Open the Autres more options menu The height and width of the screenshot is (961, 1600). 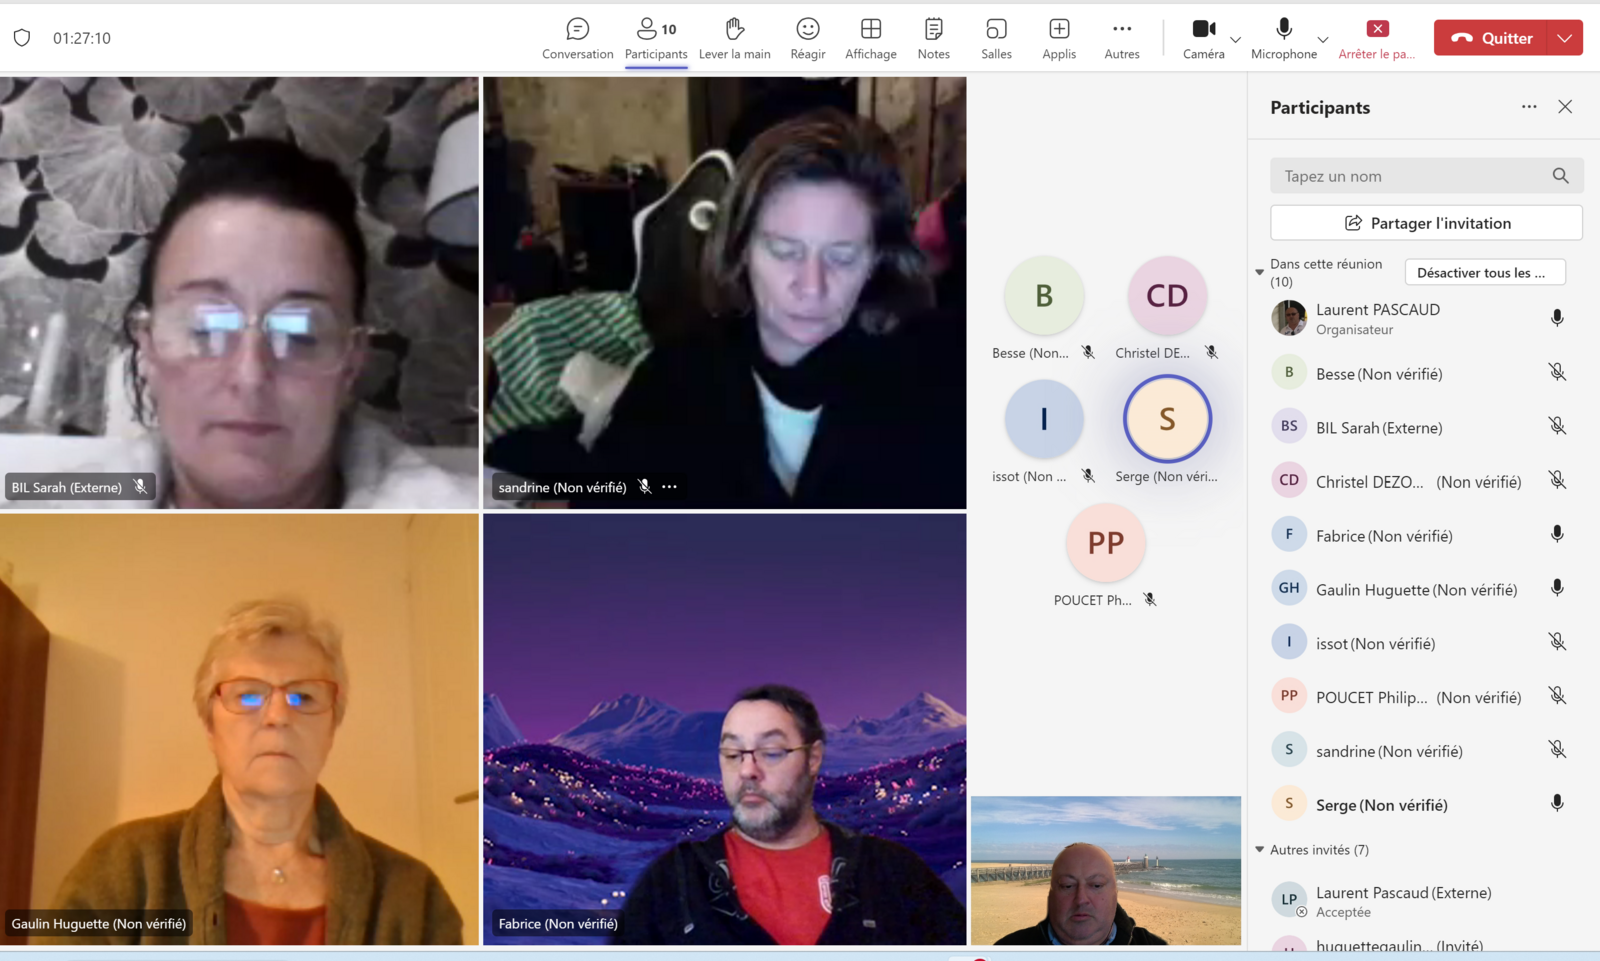(x=1121, y=38)
